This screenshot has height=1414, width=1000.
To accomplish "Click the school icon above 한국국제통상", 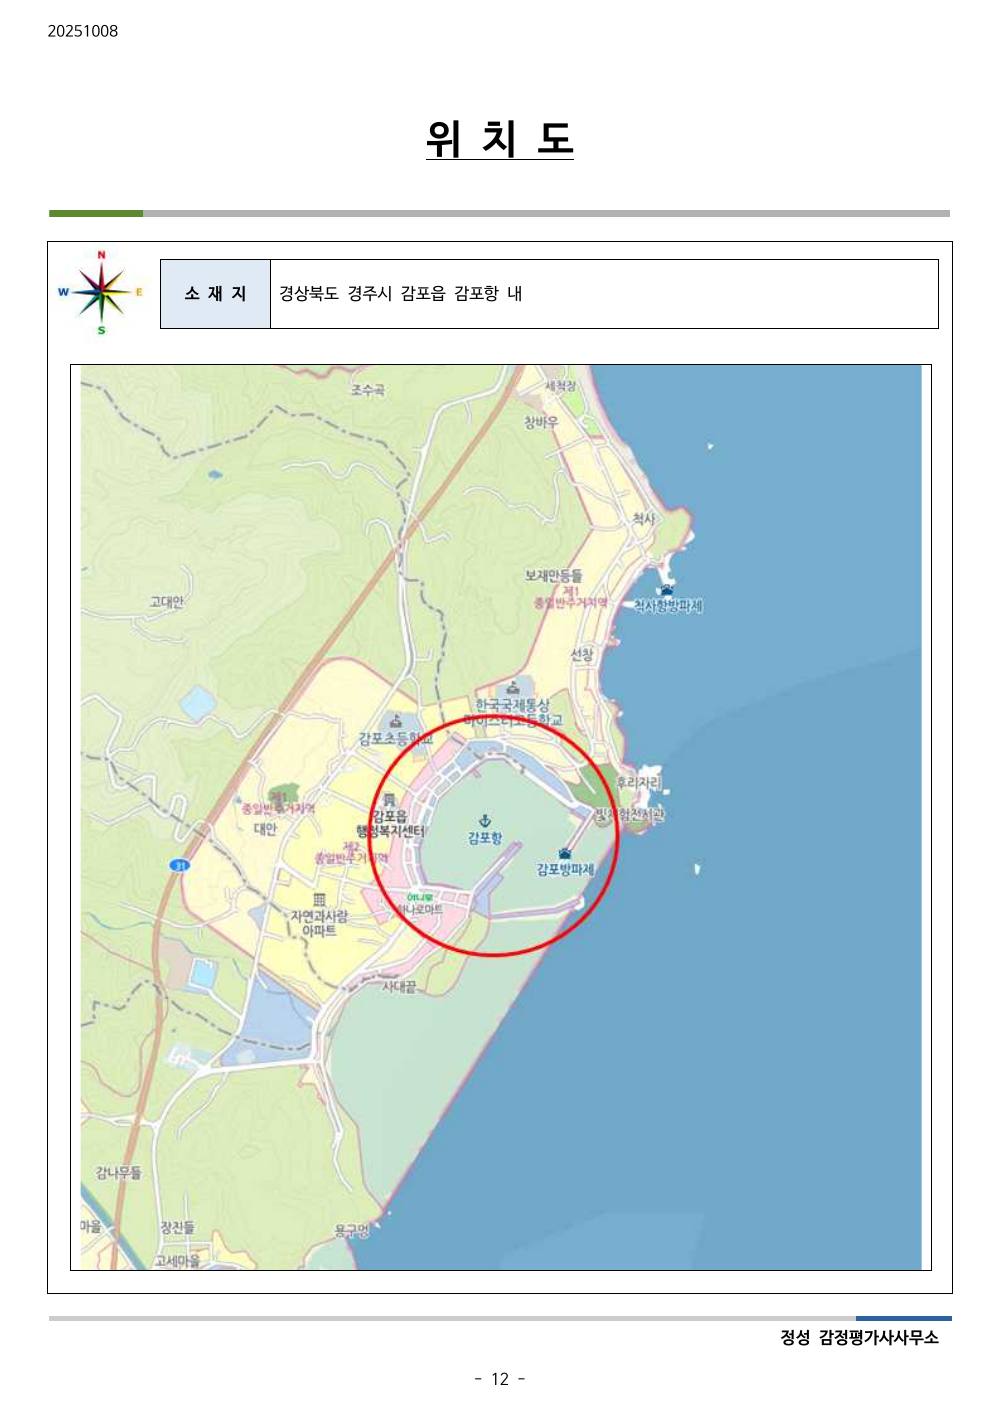I will tap(513, 688).
